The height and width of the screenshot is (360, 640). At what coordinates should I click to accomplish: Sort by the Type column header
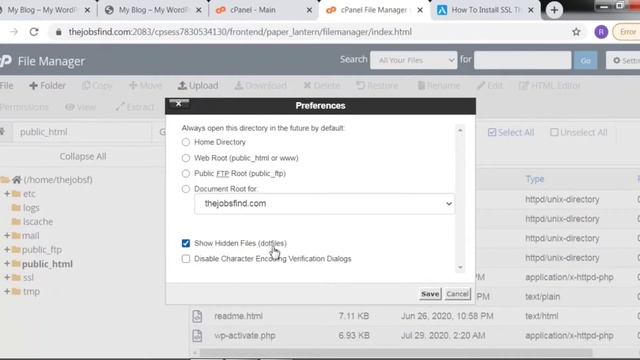[x=535, y=179]
